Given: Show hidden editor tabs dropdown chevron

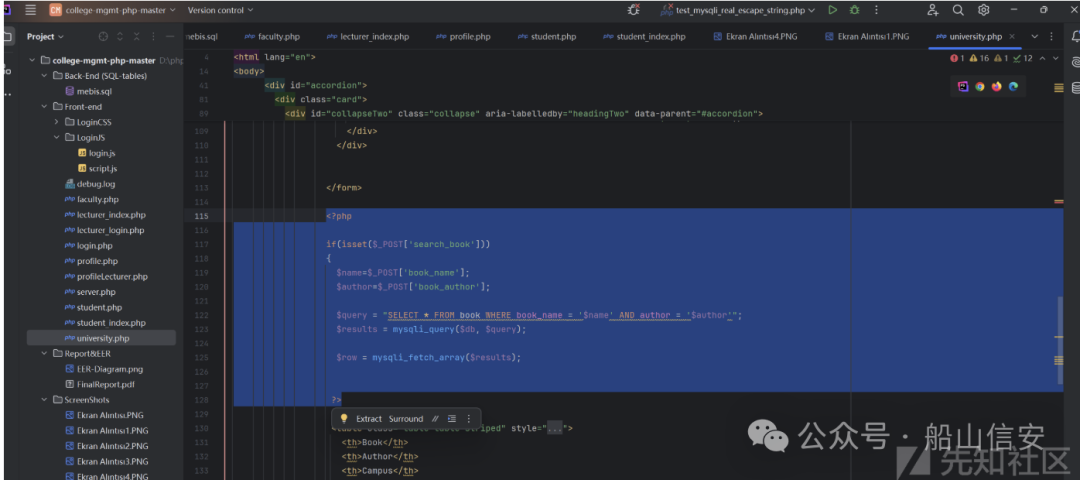Looking at the screenshot, I should tap(1035, 36).
